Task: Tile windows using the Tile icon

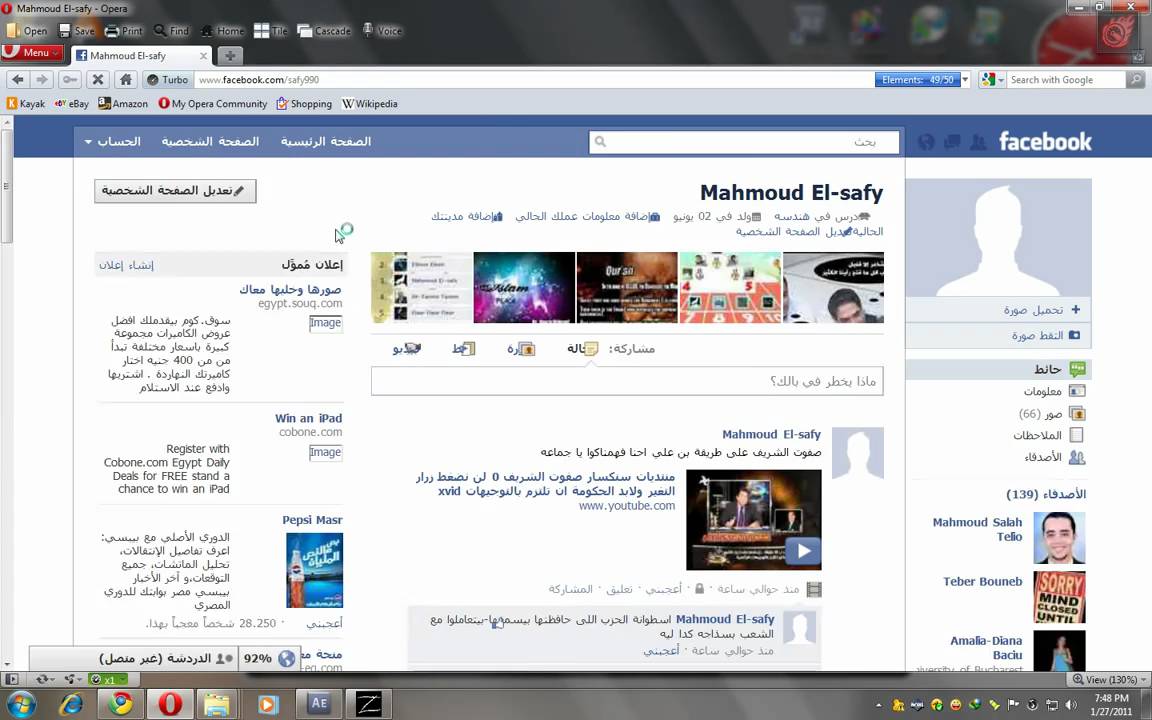Action: (x=270, y=31)
